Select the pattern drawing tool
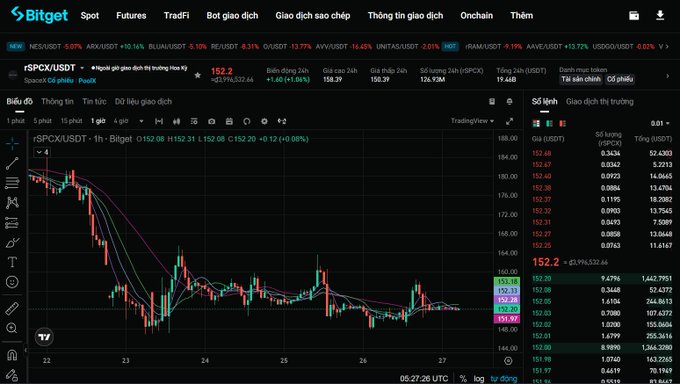This screenshot has height=384, width=680. click(x=12, y=202)
